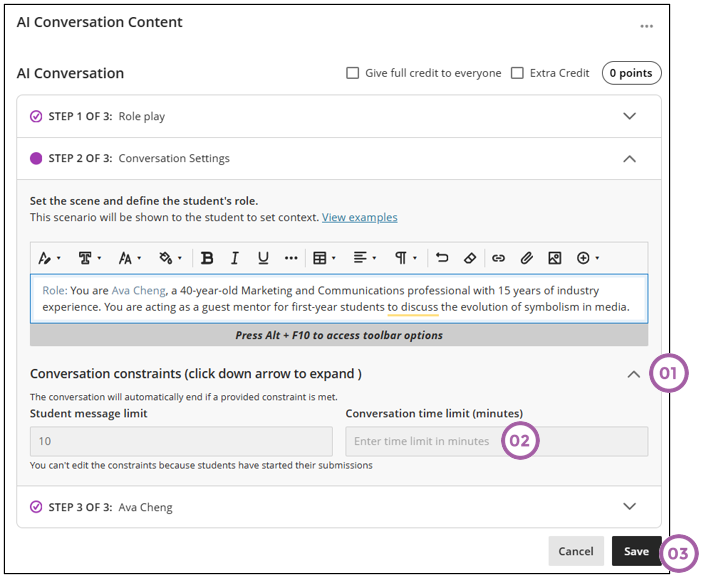Insert a hyperlink using the link icon
This screenshot has width=701, height=581.
pos(498,258)
